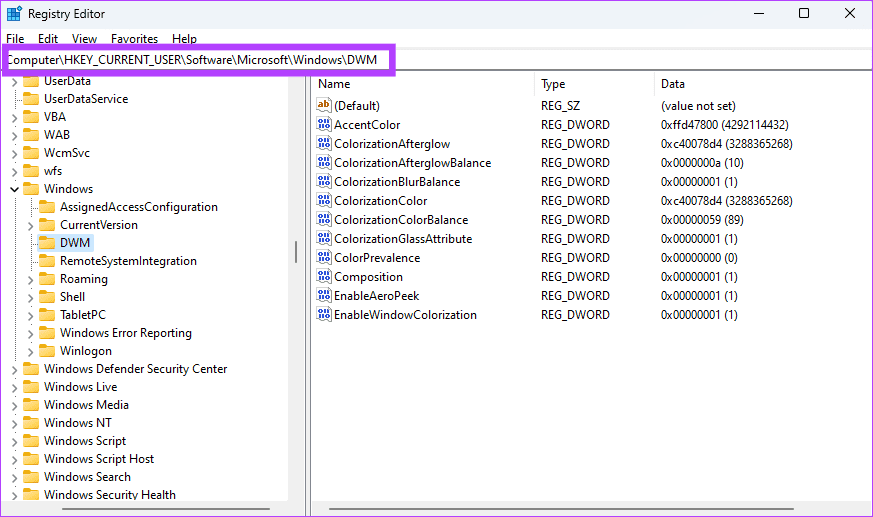Select the 0x0000000a (10) data cell
The width and height of the screenshot is (873, 517).
(702, 163)
